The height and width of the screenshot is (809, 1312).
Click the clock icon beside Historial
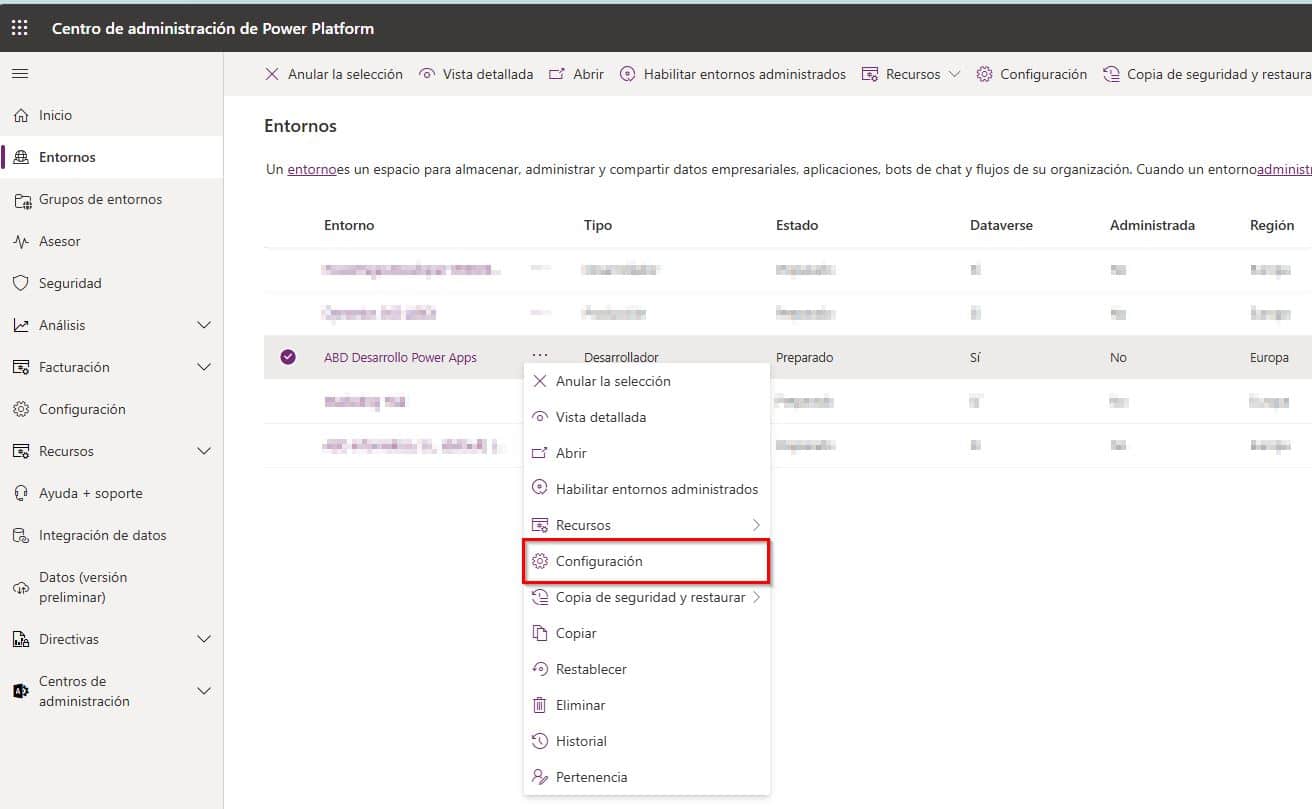(x=540, y=741)
